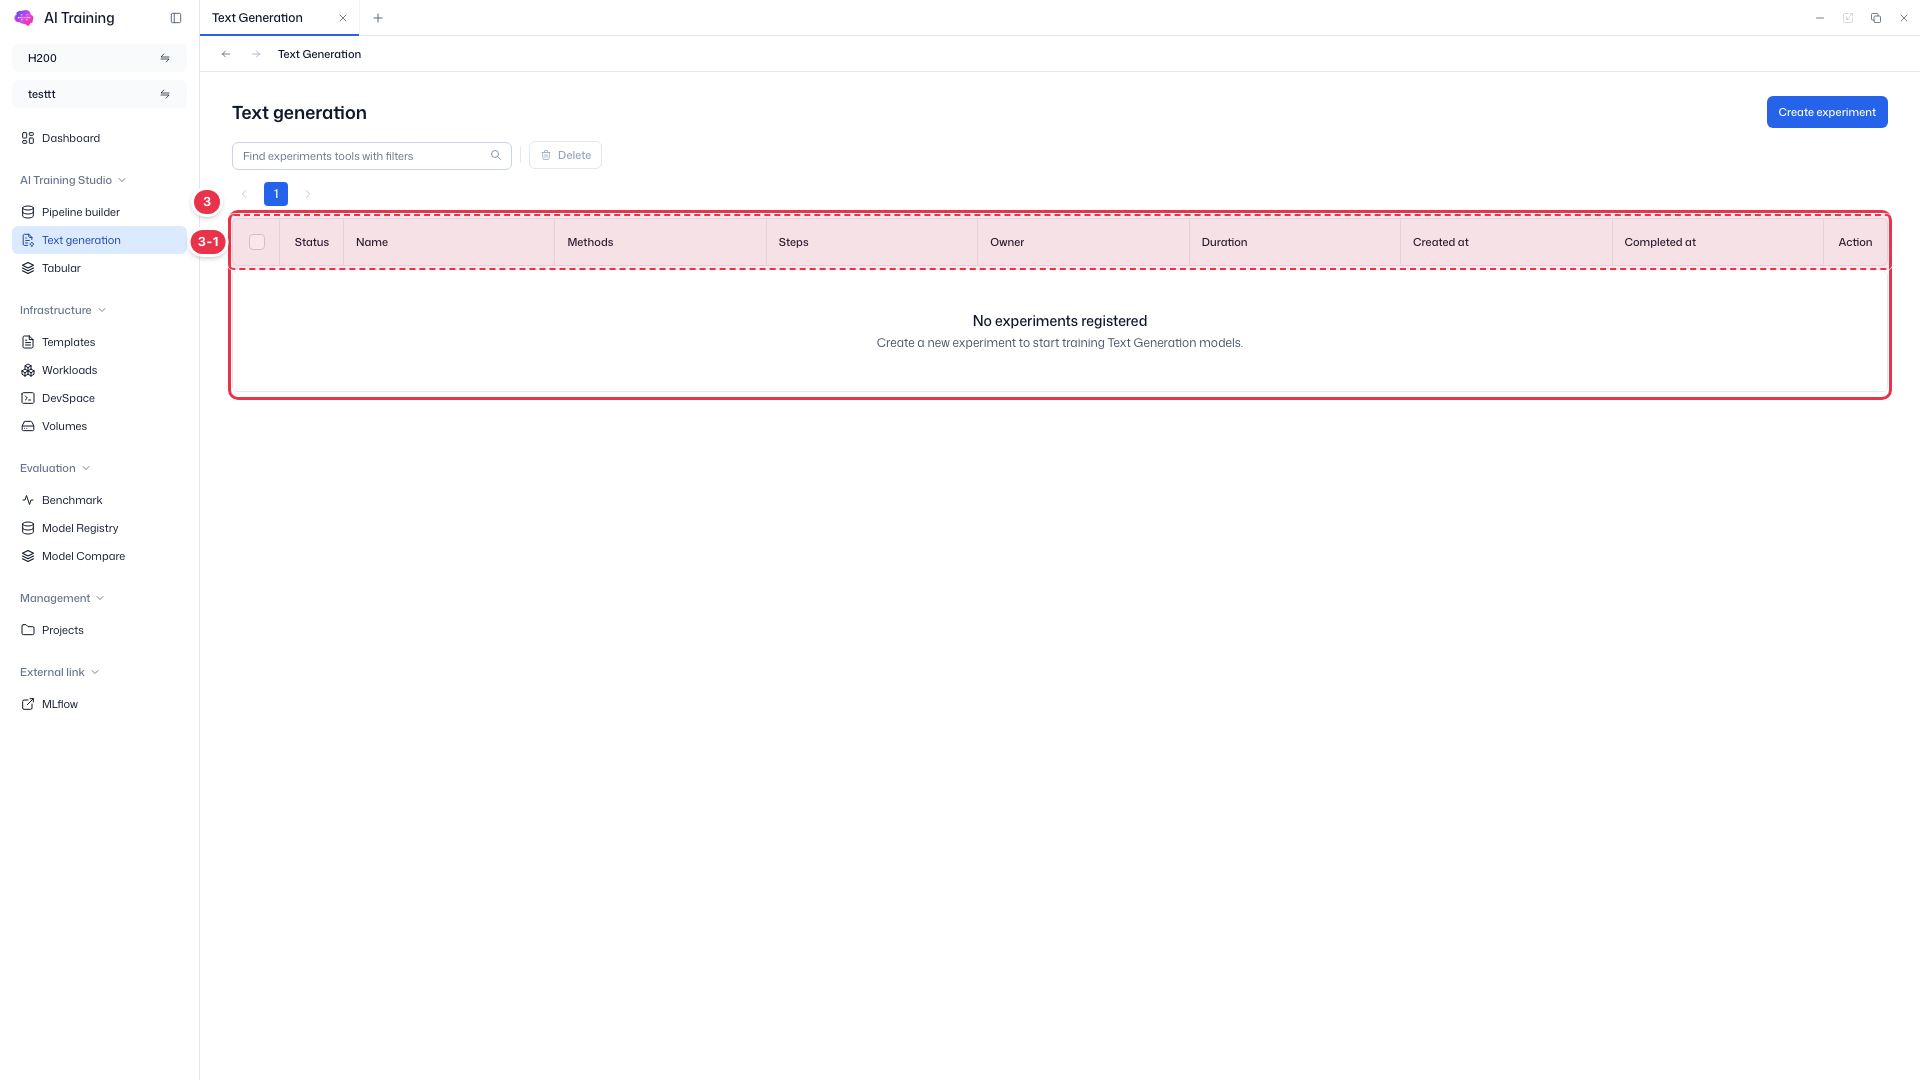This screenshot has height=1080, width=1920.
Task: Click the Duration column header
Action: (1295, 242)
